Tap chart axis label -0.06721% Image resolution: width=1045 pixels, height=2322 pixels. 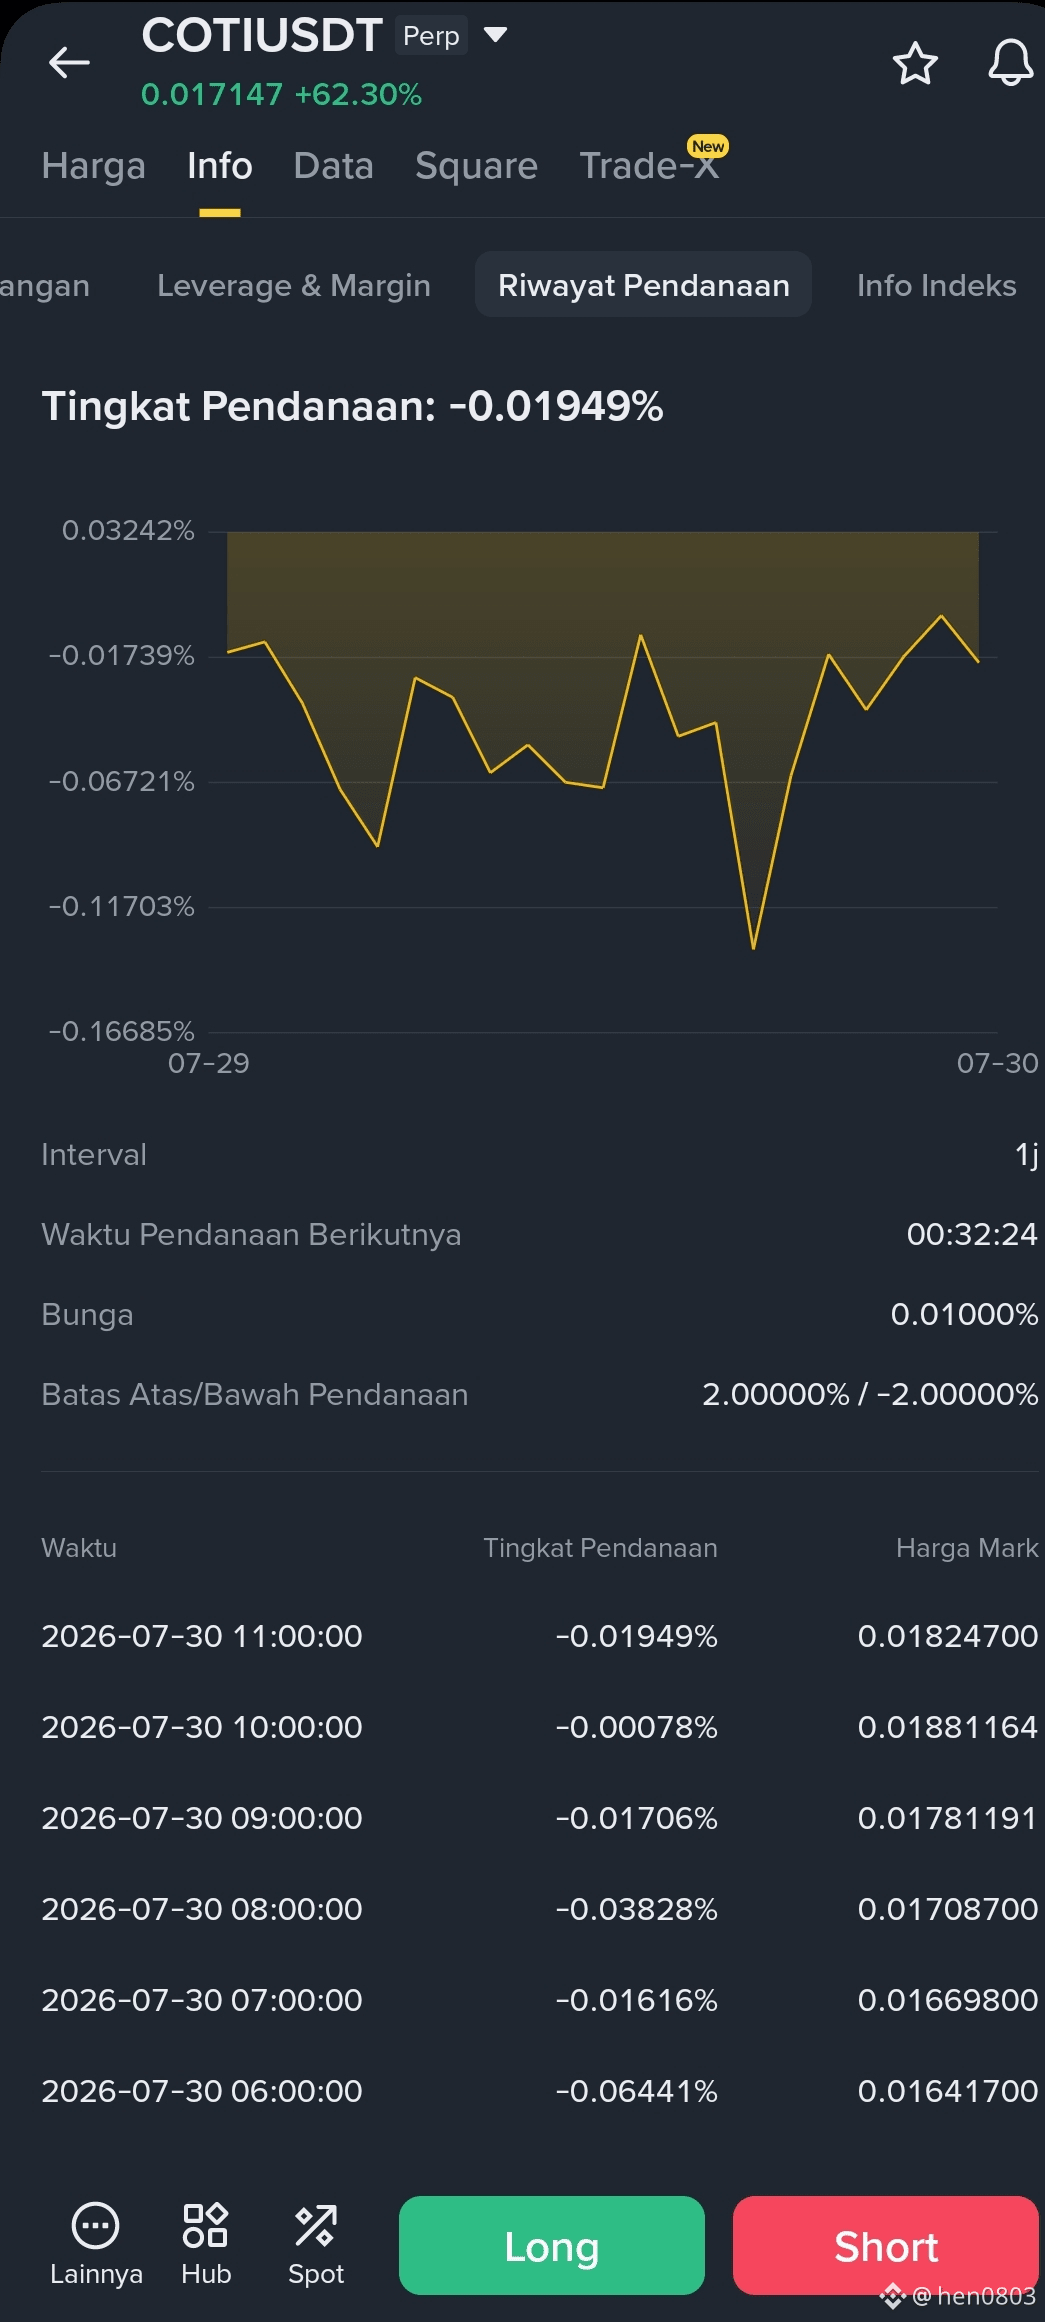point(121,781)
